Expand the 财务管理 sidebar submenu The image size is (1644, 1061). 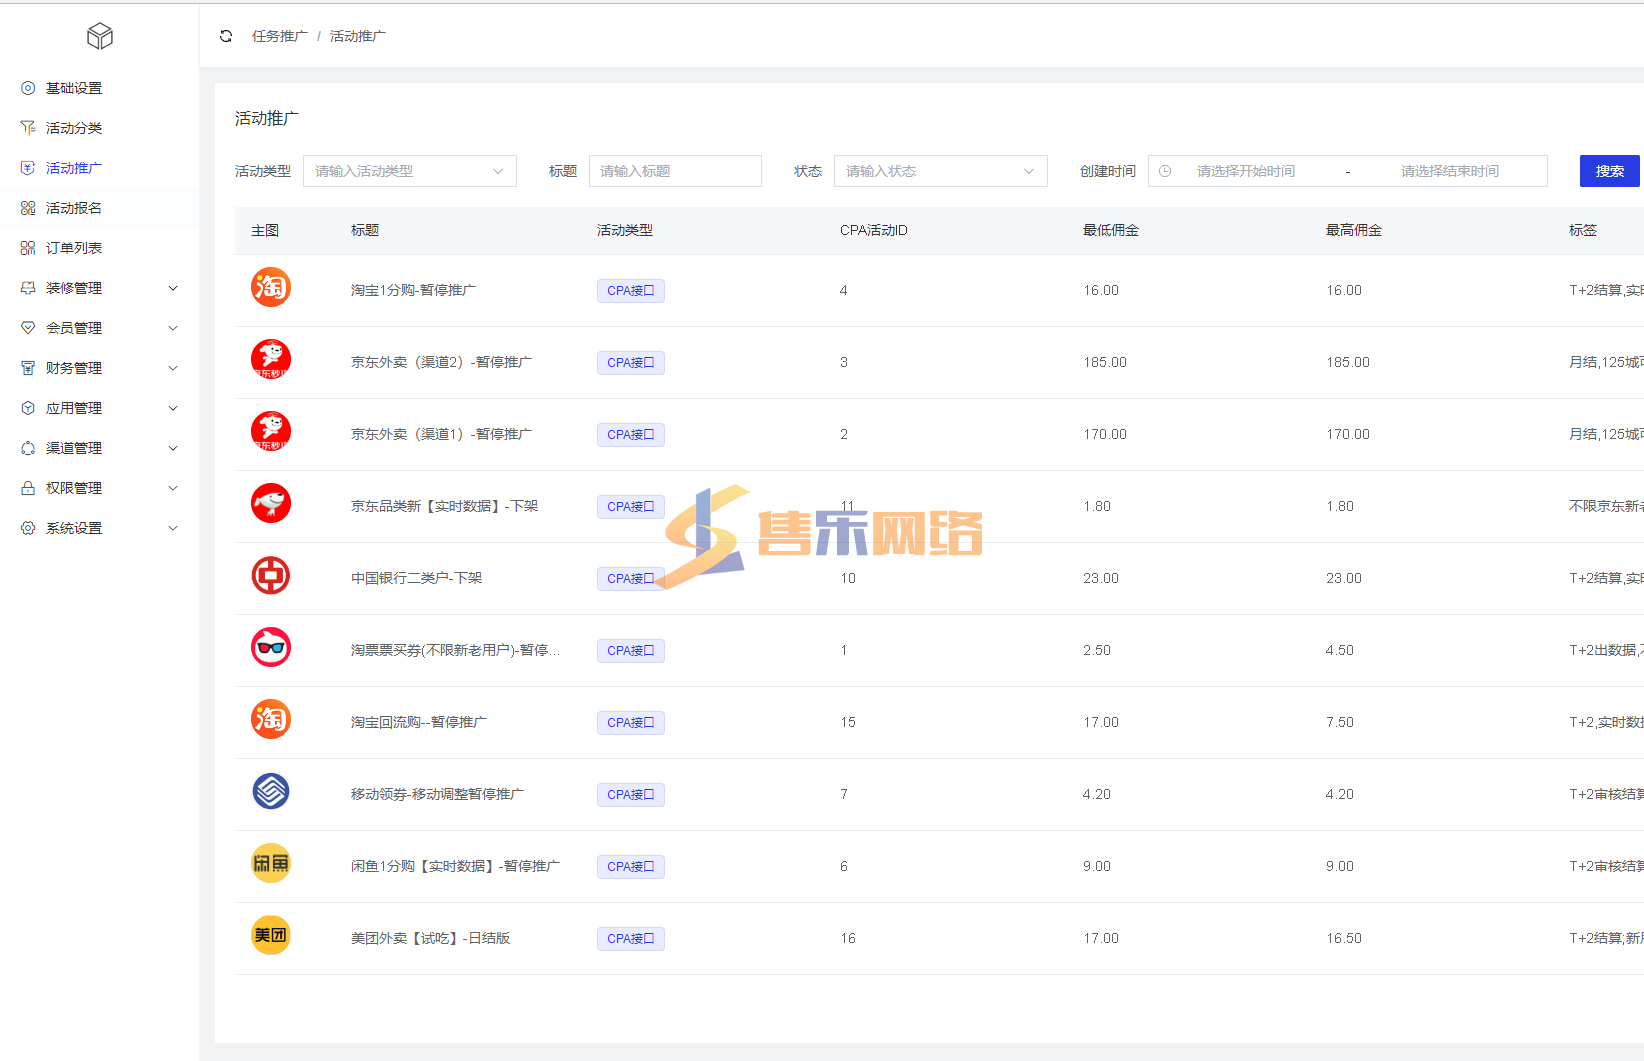click(99, 368)
